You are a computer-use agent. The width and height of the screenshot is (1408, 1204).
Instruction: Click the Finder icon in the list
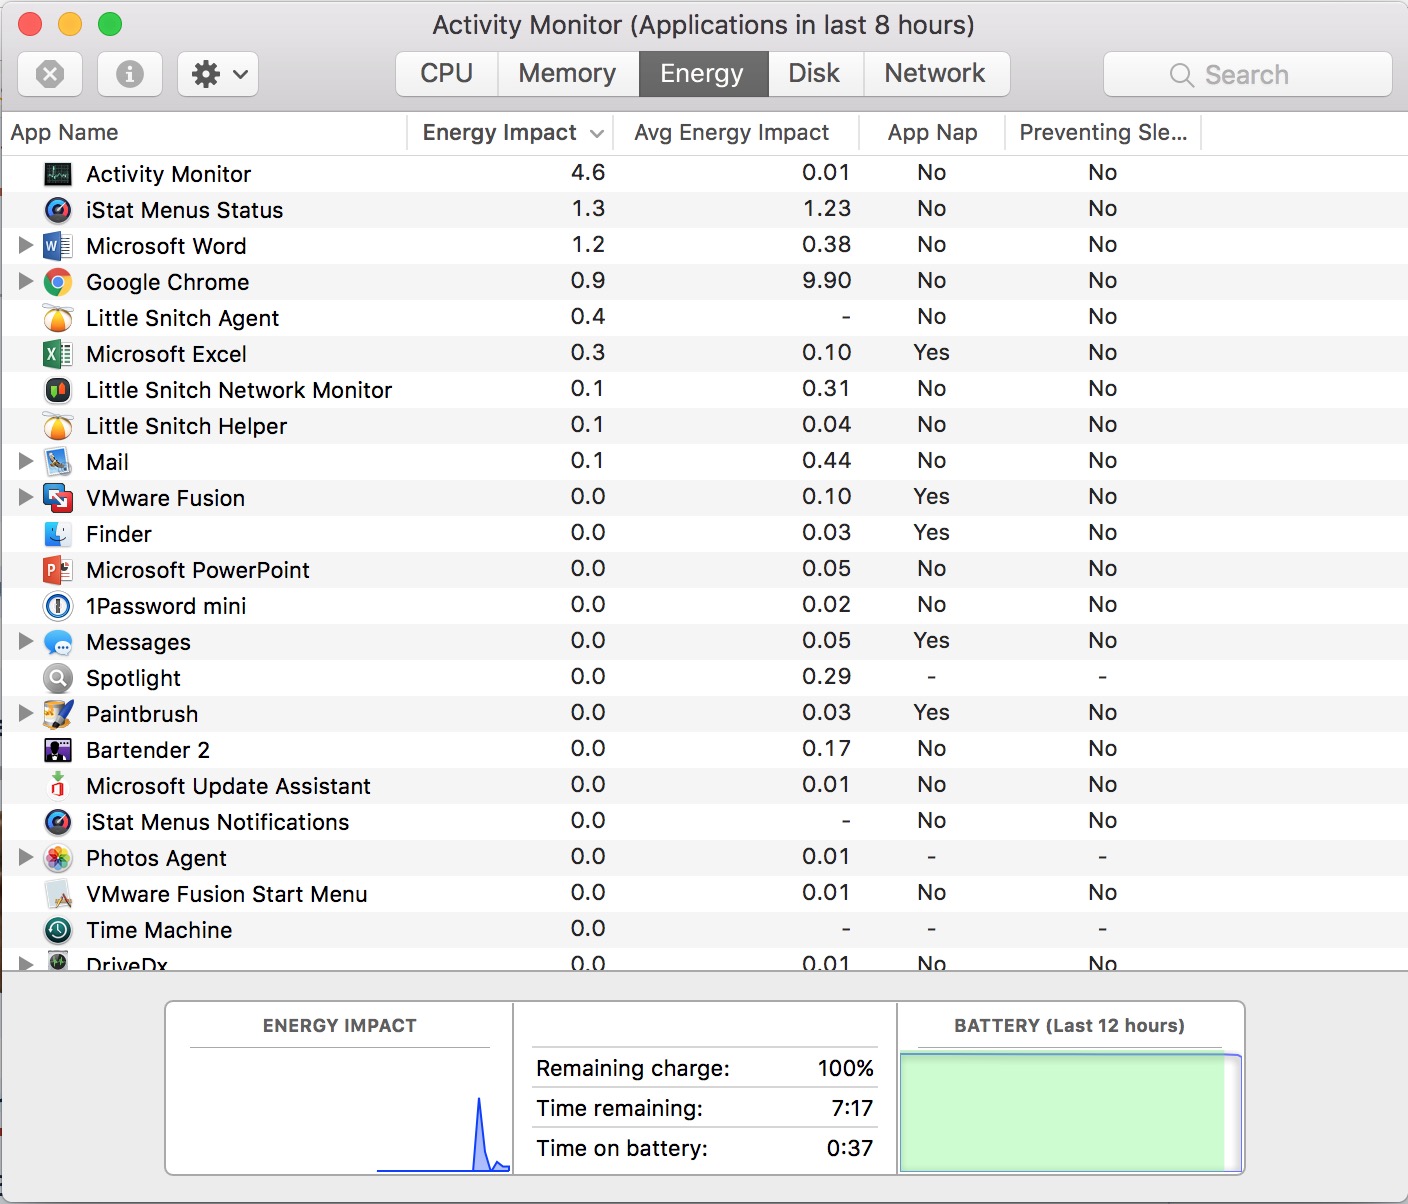point(58,534)
